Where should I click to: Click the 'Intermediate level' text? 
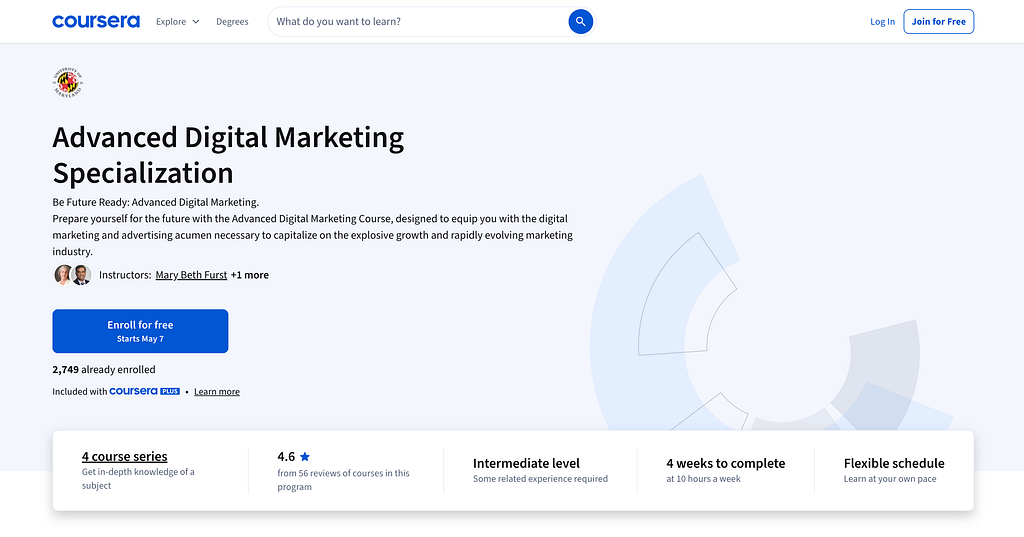point(526,463)
